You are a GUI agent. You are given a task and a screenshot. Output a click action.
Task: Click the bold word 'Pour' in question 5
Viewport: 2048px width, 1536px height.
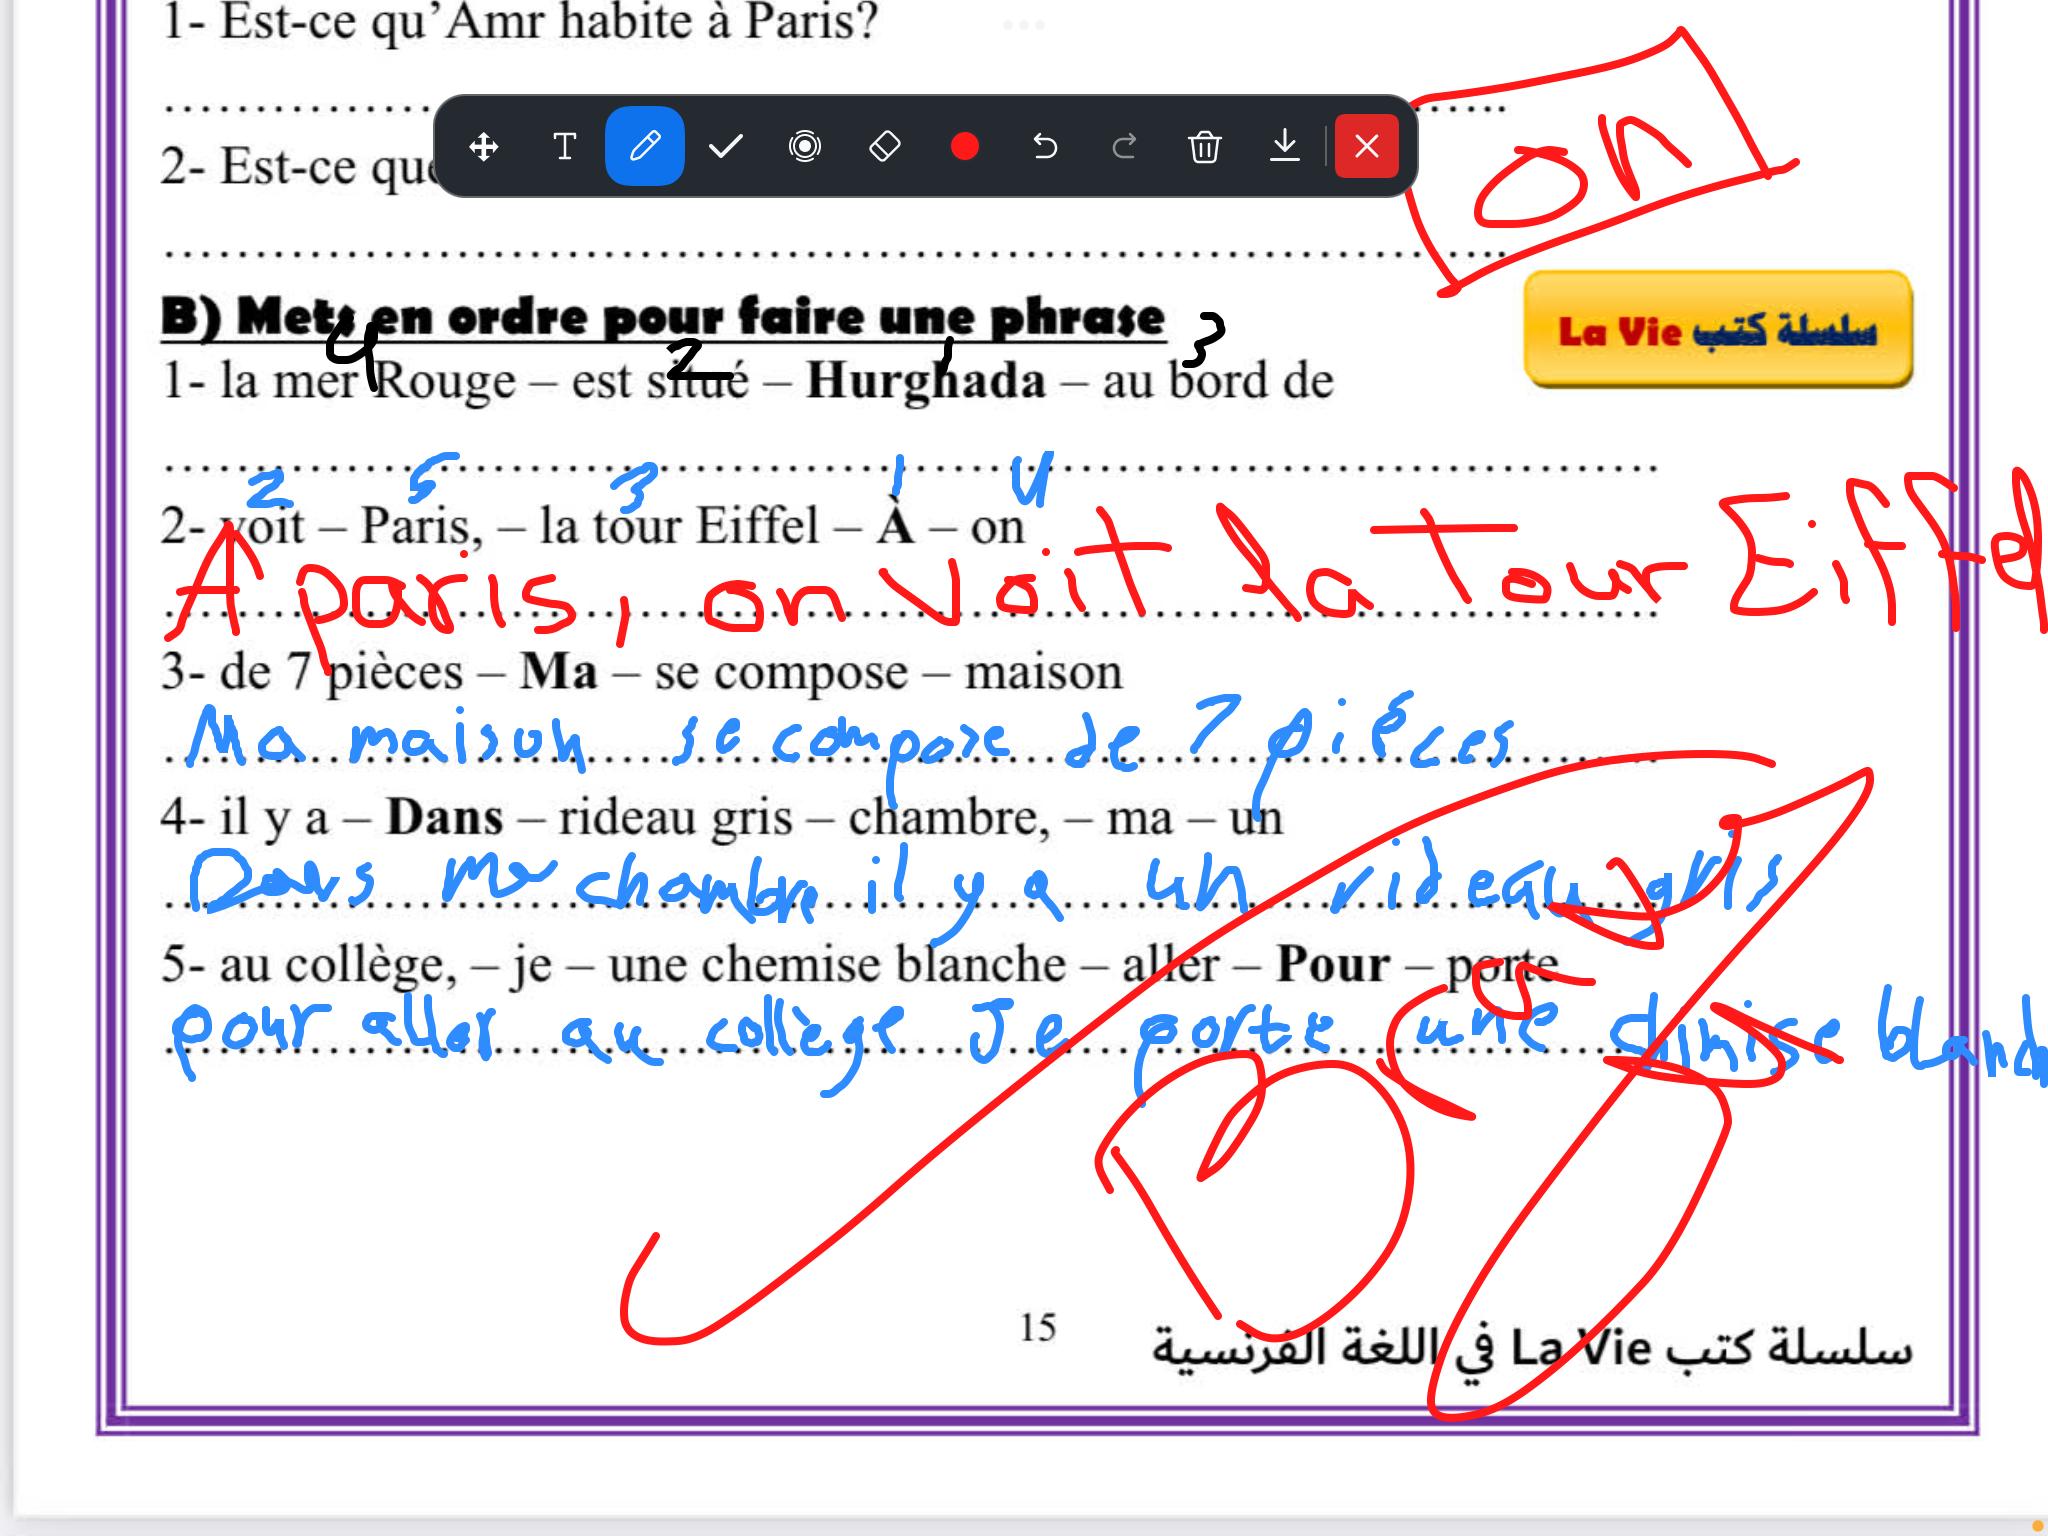[1332, 965]
